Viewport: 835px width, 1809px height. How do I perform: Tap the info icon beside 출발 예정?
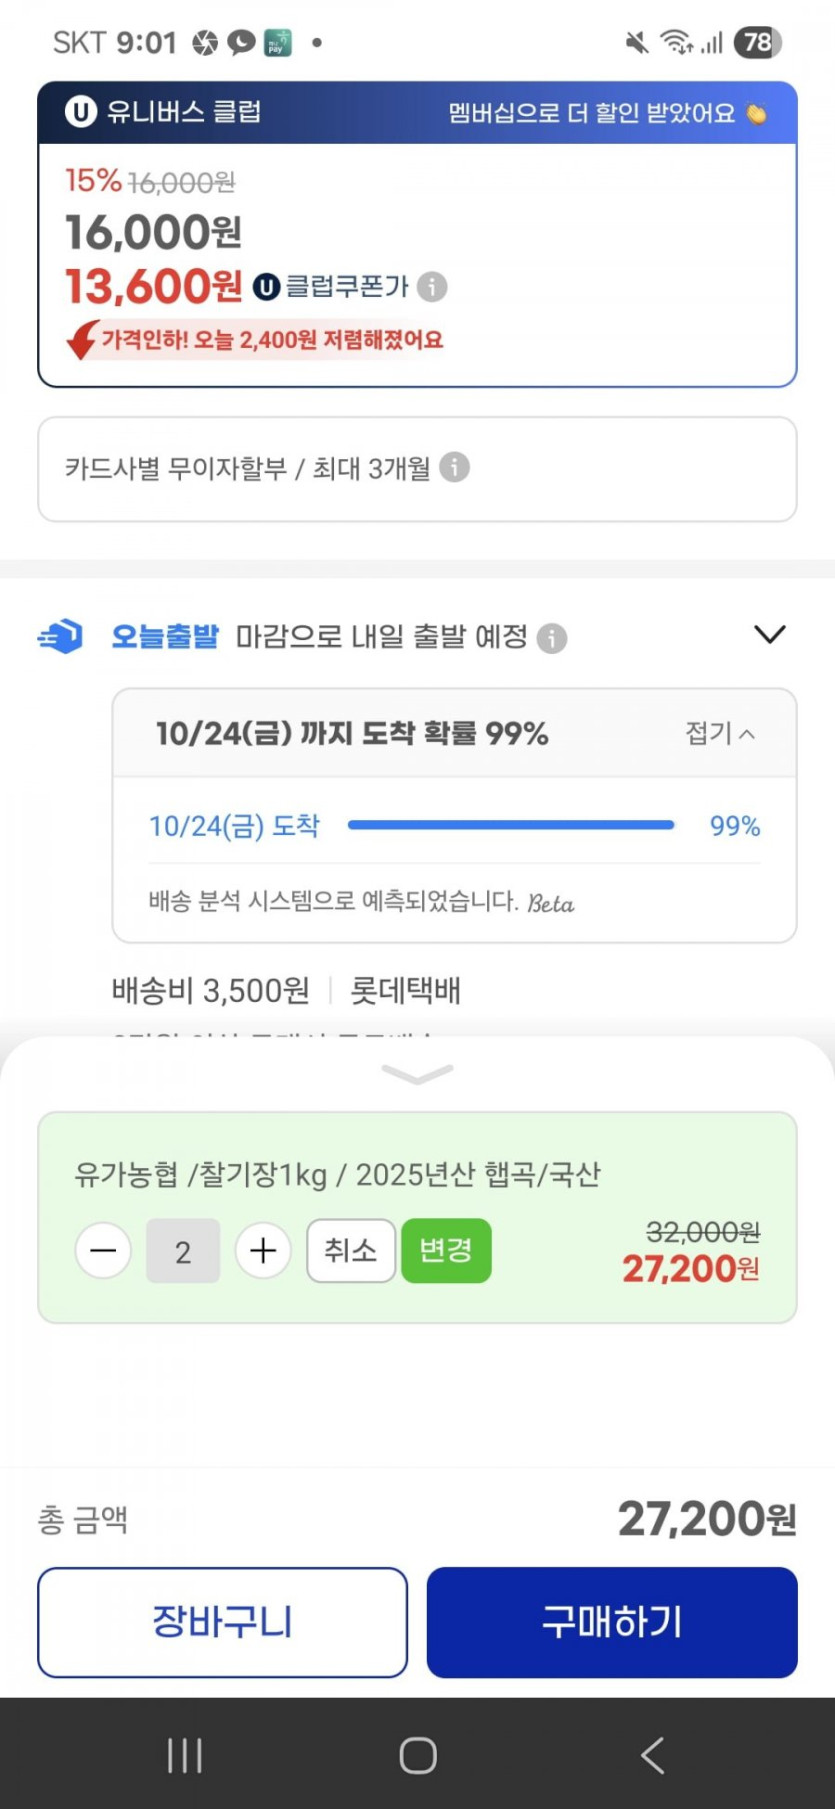coord(552,638)
